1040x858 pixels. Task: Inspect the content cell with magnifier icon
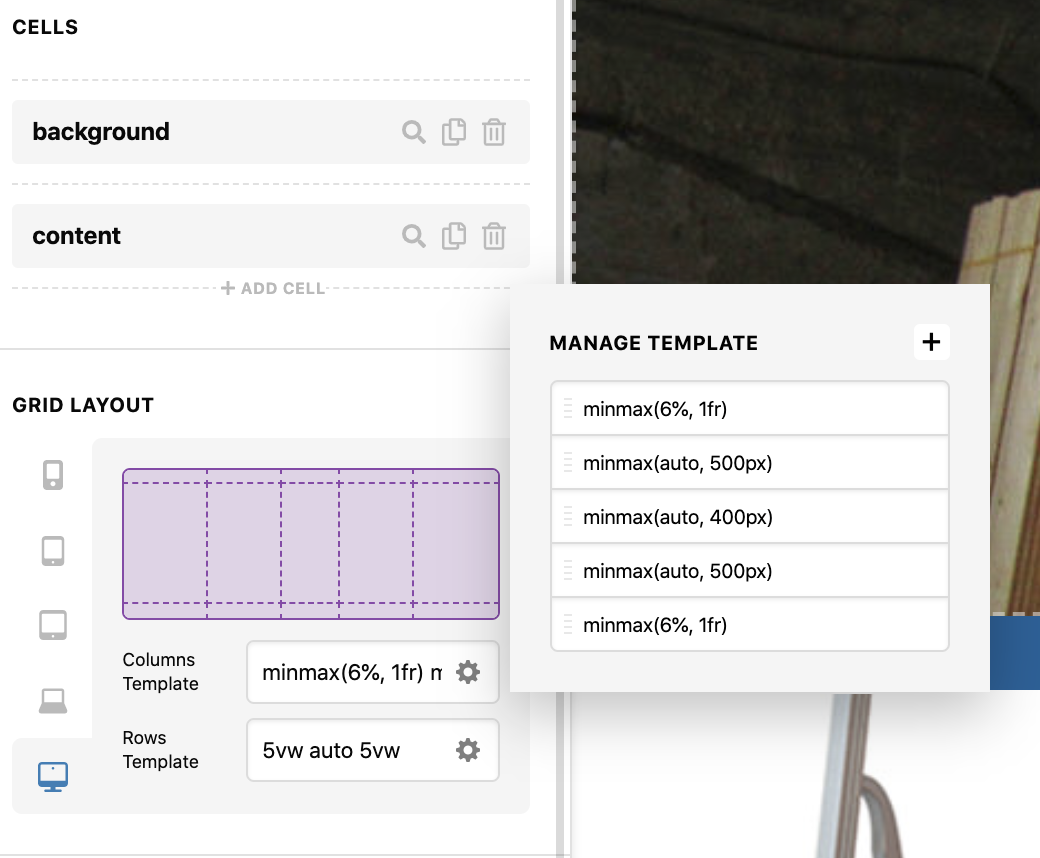tap(414, 236)
